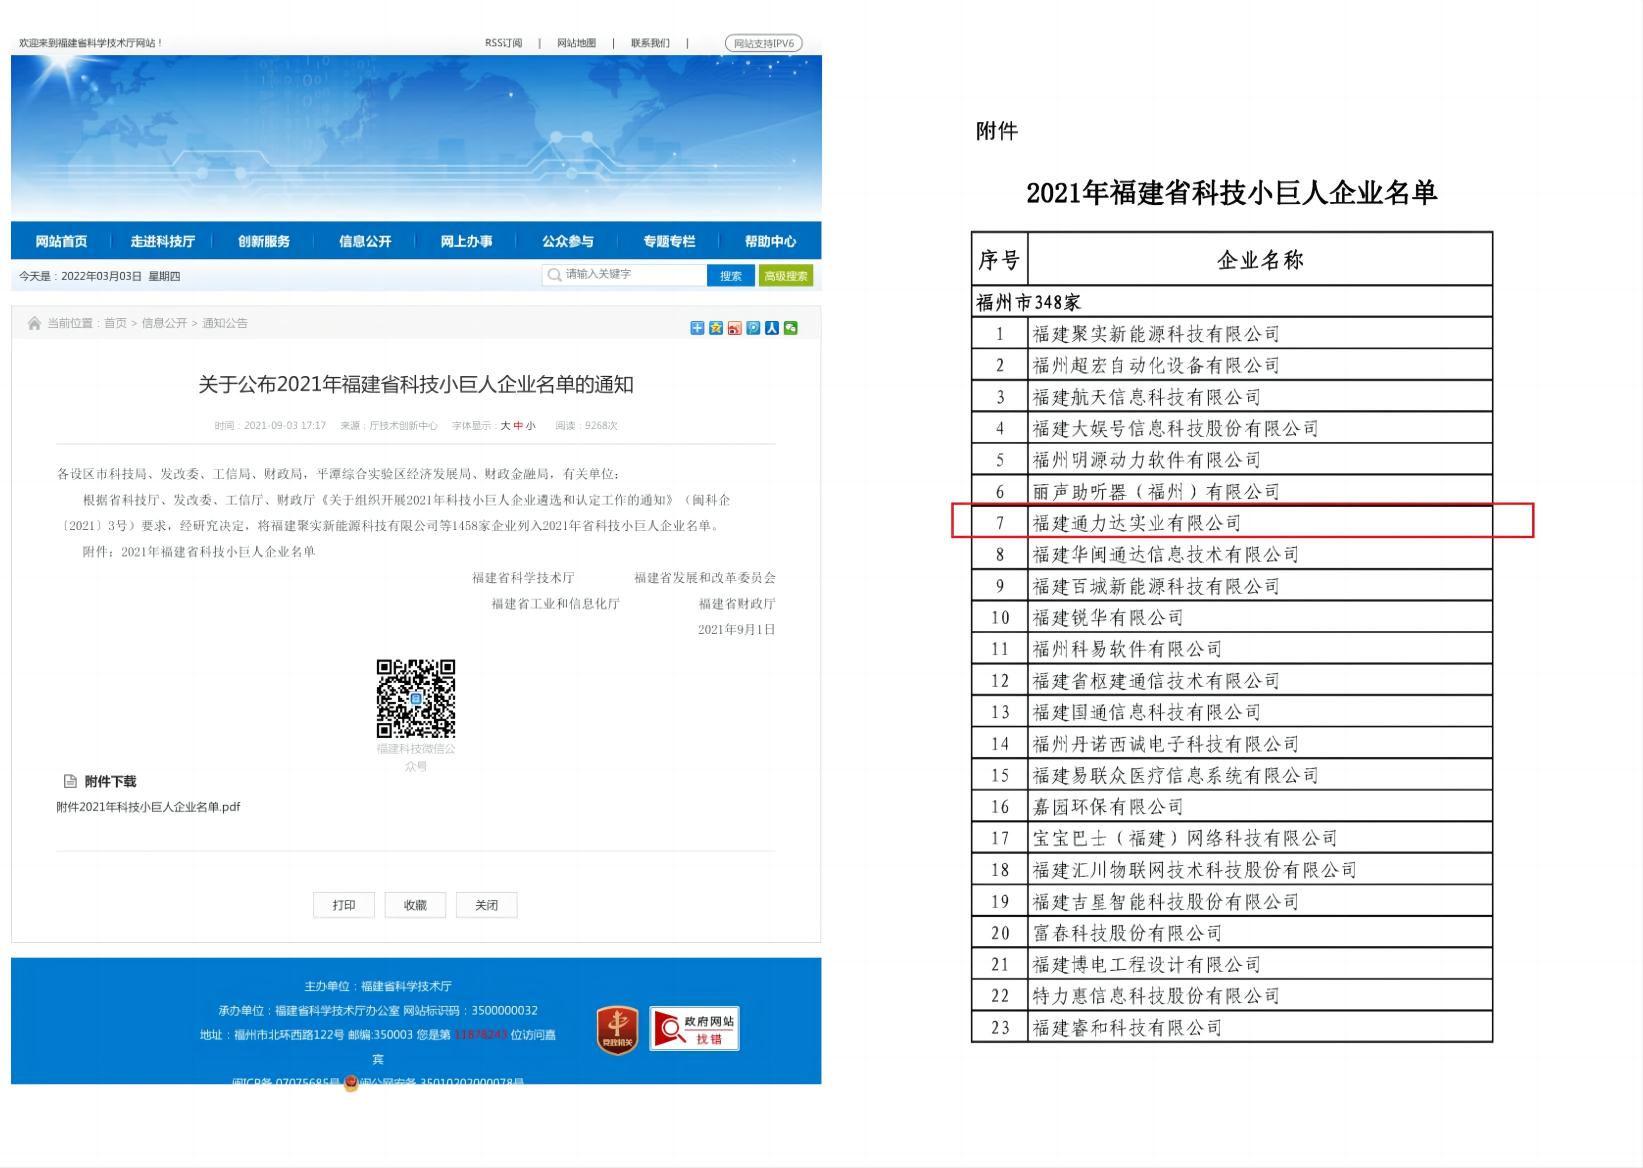Click the date text 2021年9月1日
The image size is (1643, 1168).
pos(737,630)
